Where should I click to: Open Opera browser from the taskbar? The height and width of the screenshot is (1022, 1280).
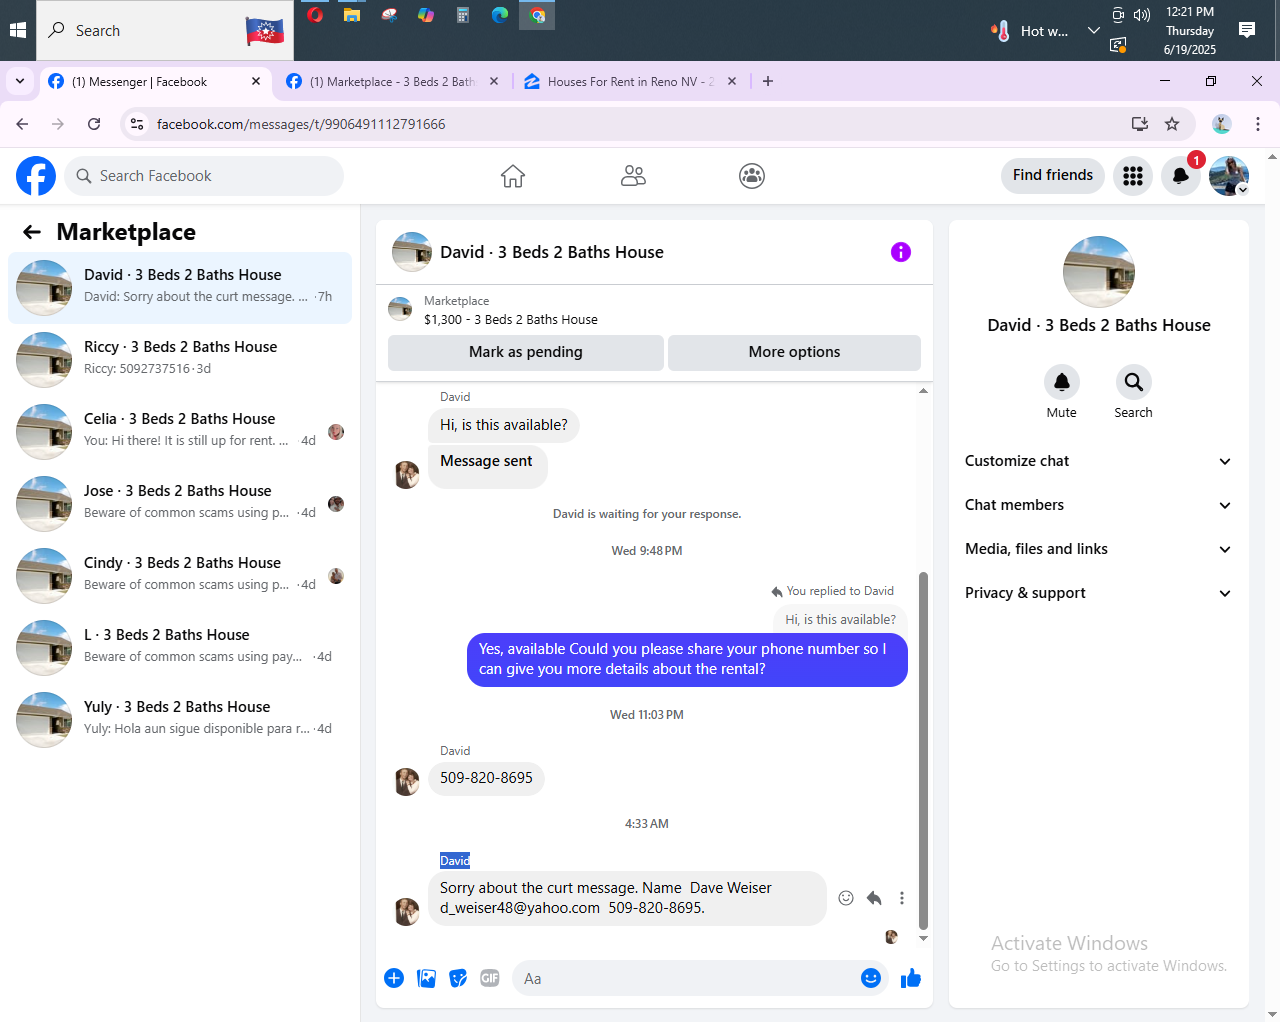[x=315, y=15]
